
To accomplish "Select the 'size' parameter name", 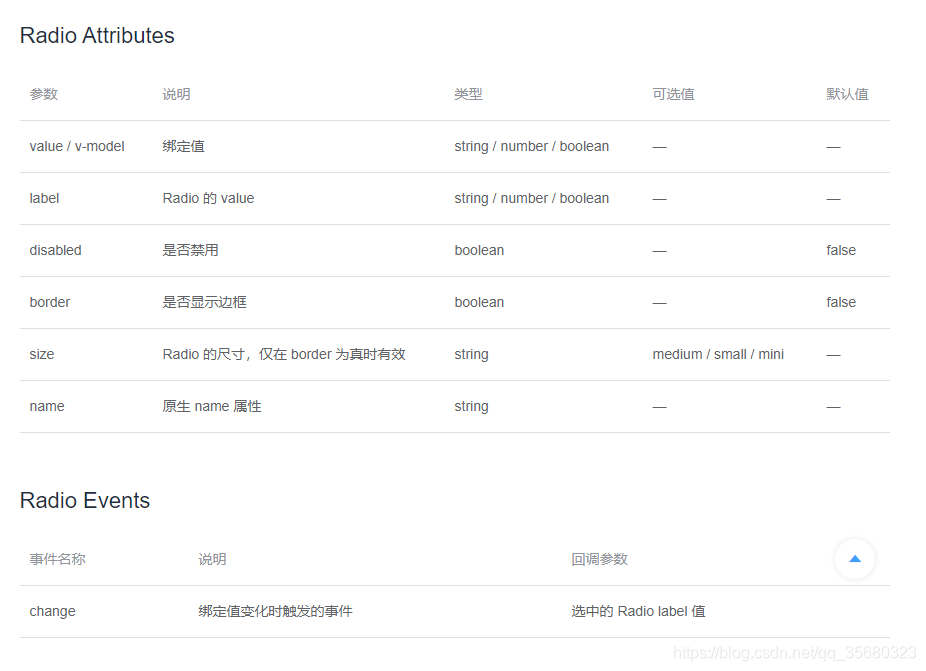I will pyautogui.click(x=41, y=354).
